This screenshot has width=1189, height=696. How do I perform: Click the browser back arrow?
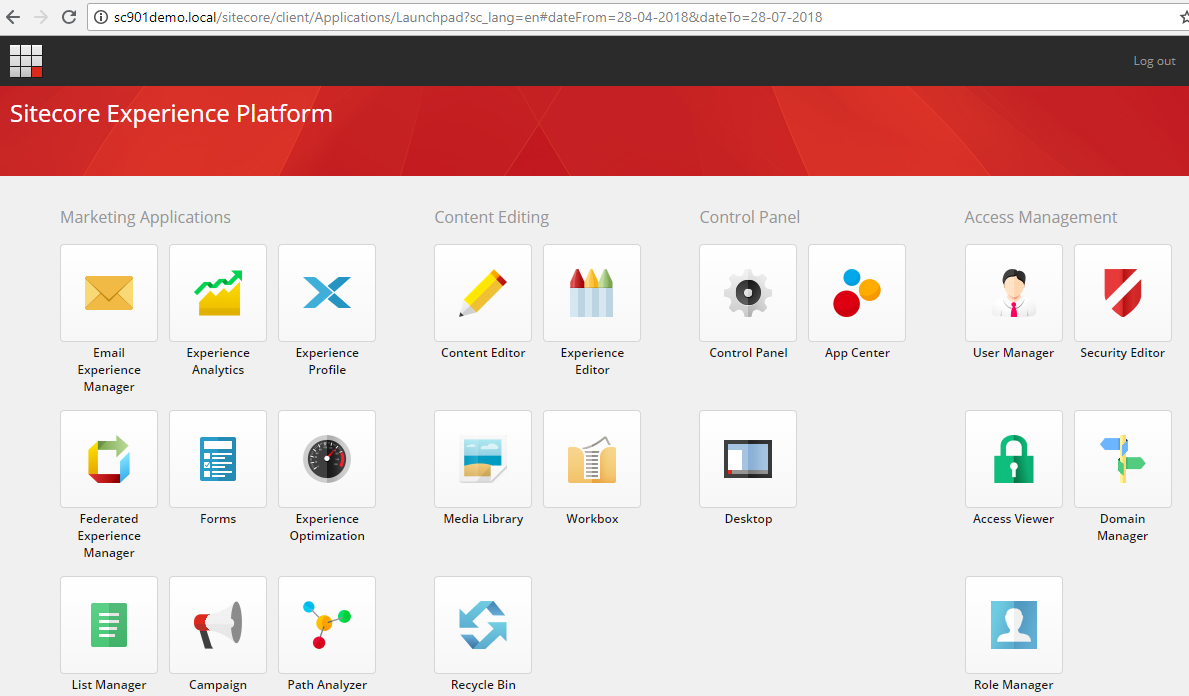tap(13, 17)
